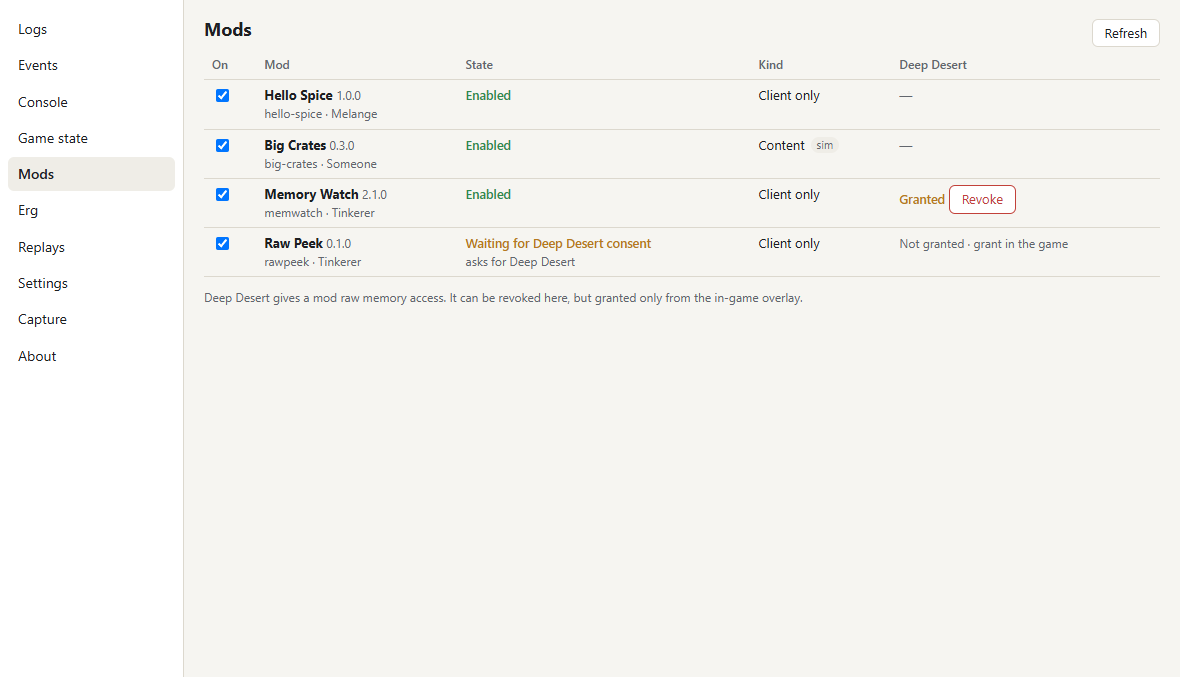
Task: Open the Console page
Action: click(91, 102)
